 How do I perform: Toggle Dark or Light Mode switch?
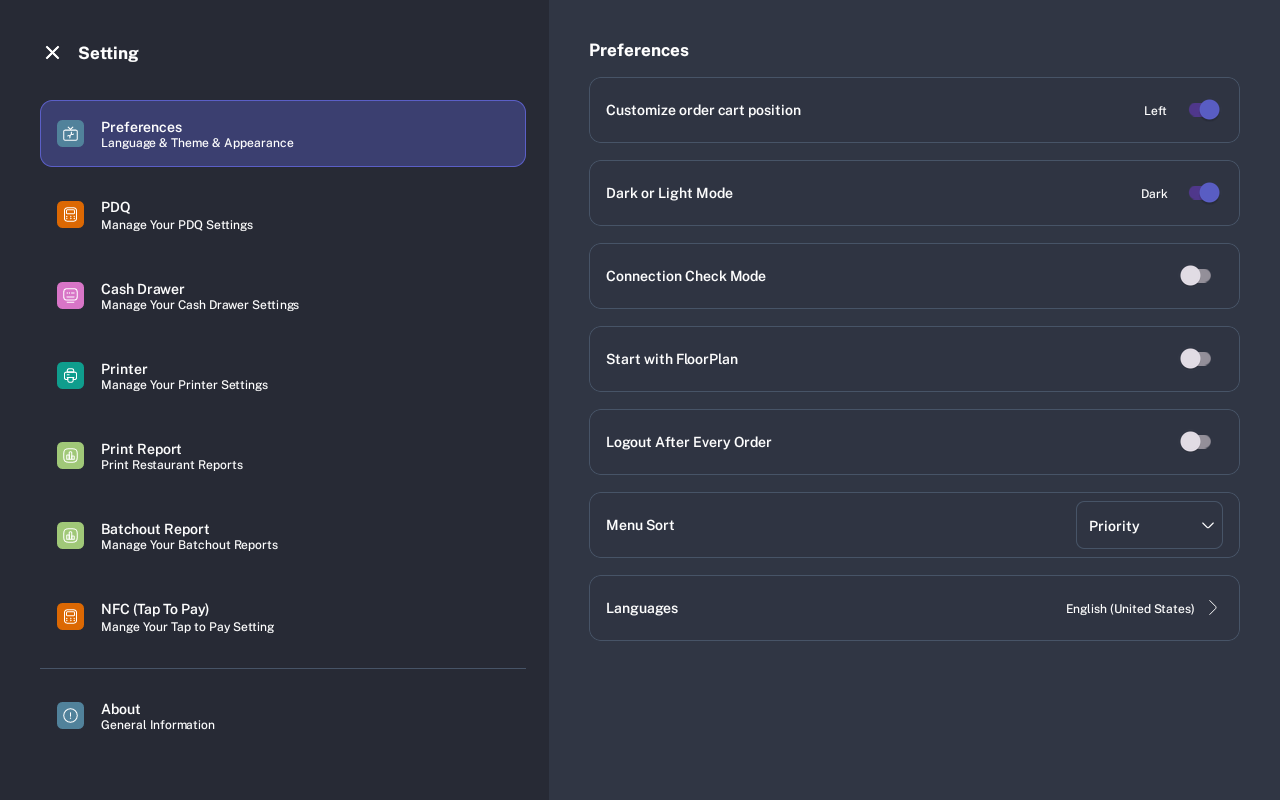point(1204,193)
